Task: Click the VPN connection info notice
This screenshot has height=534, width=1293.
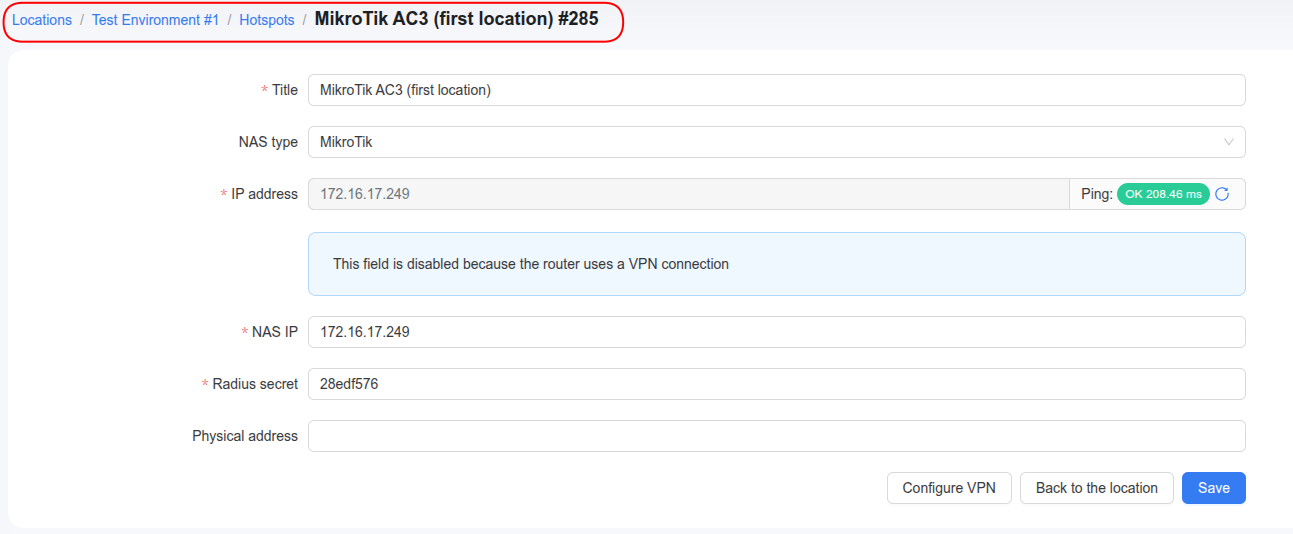Action: [776, 264]
